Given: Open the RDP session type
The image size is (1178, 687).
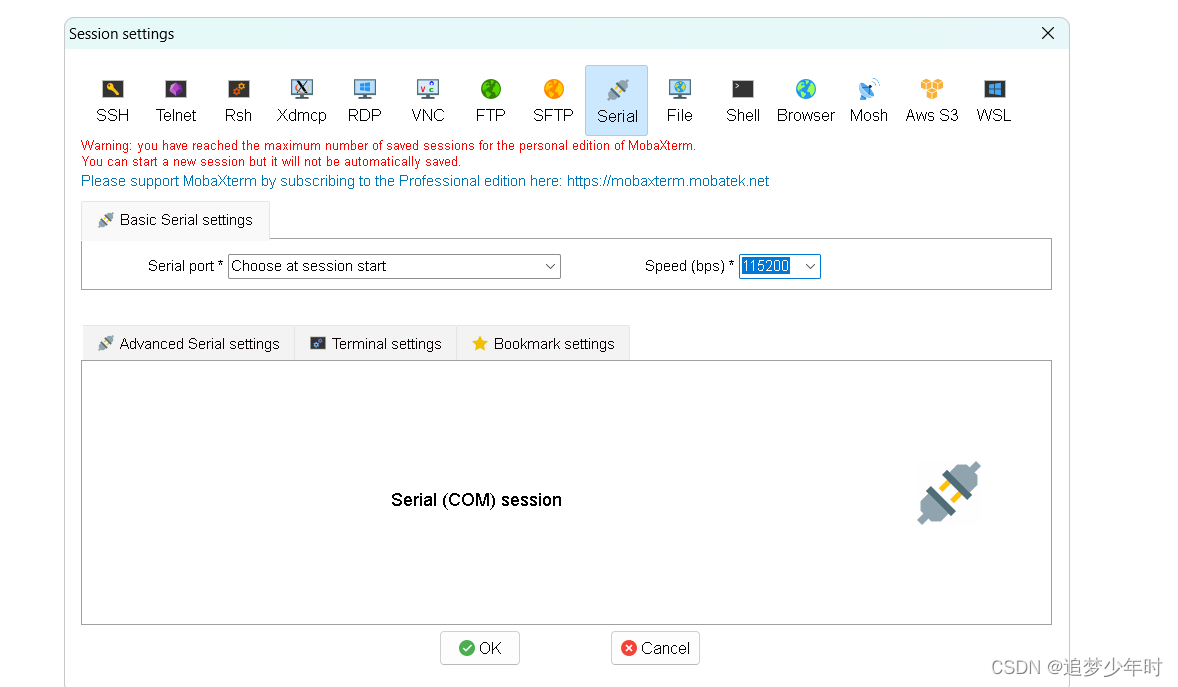Looking at the screenshot, I should tap(364, 101).
